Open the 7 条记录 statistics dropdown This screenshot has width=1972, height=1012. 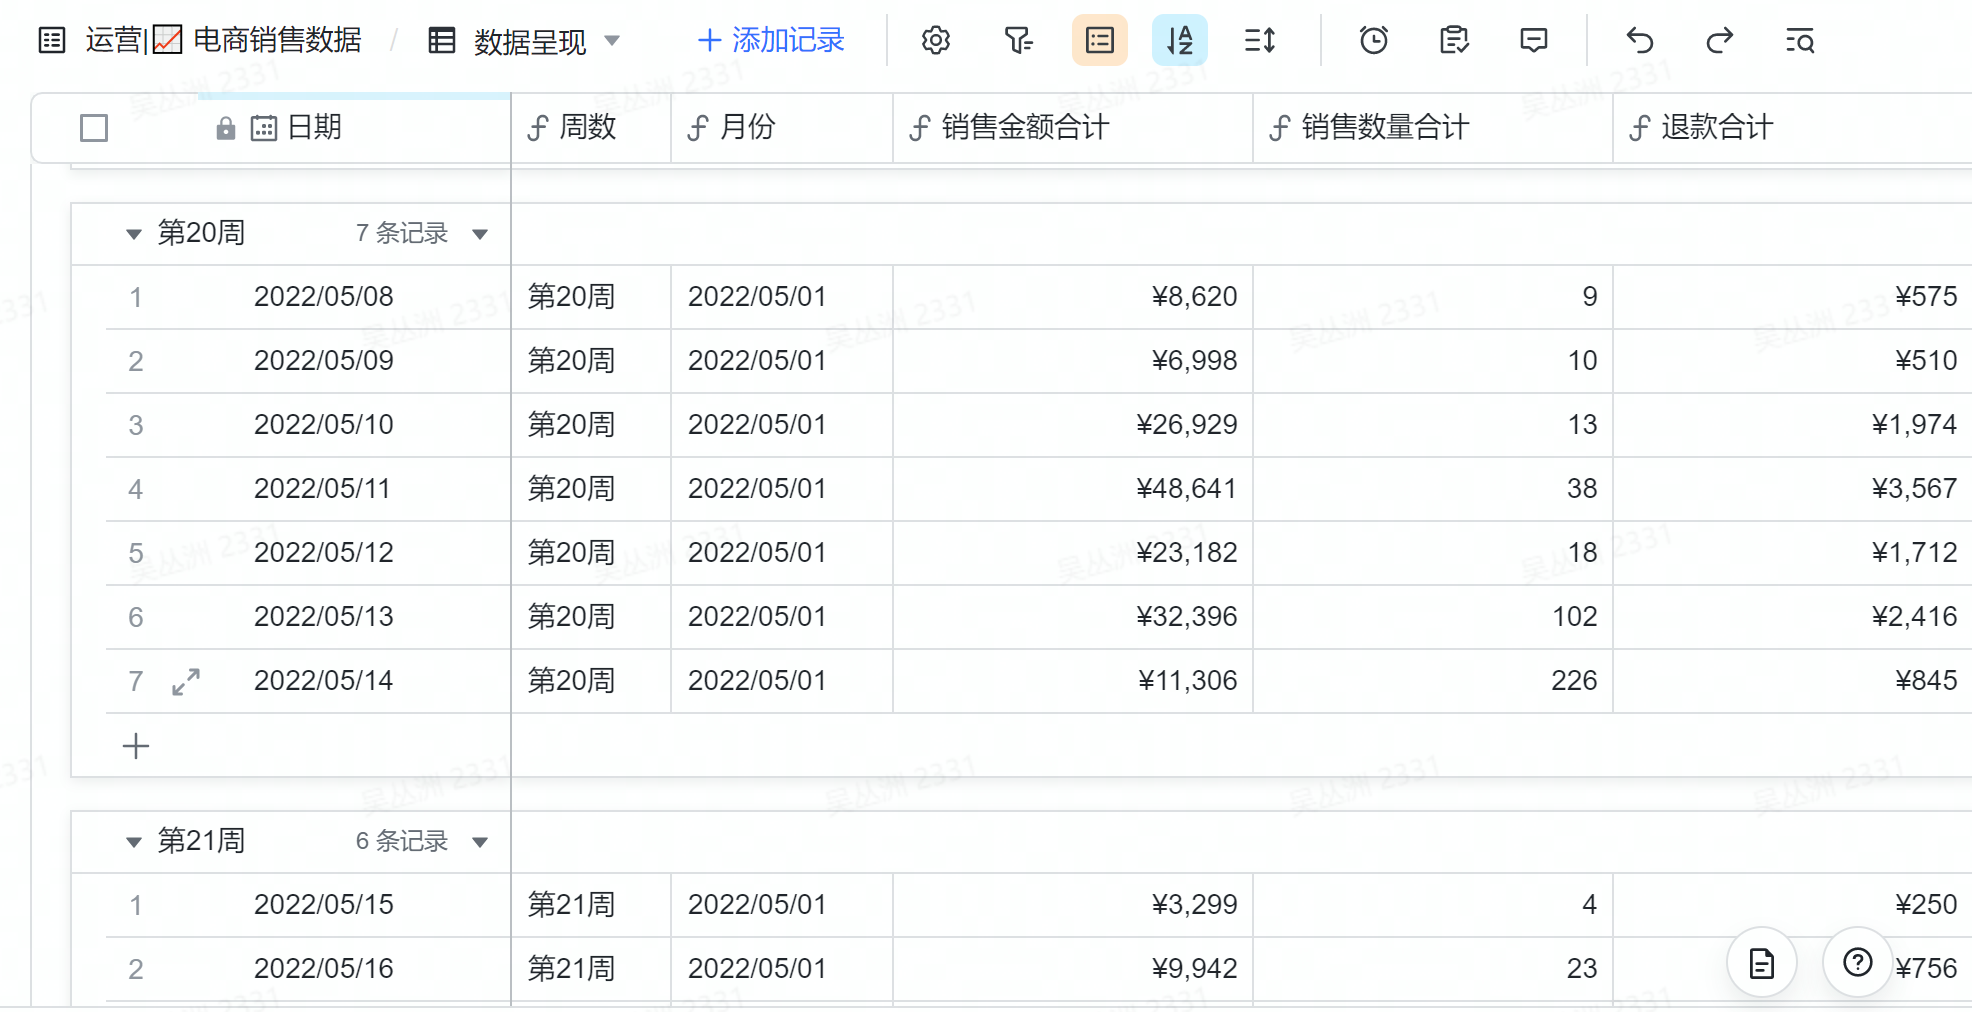(480, 234)
